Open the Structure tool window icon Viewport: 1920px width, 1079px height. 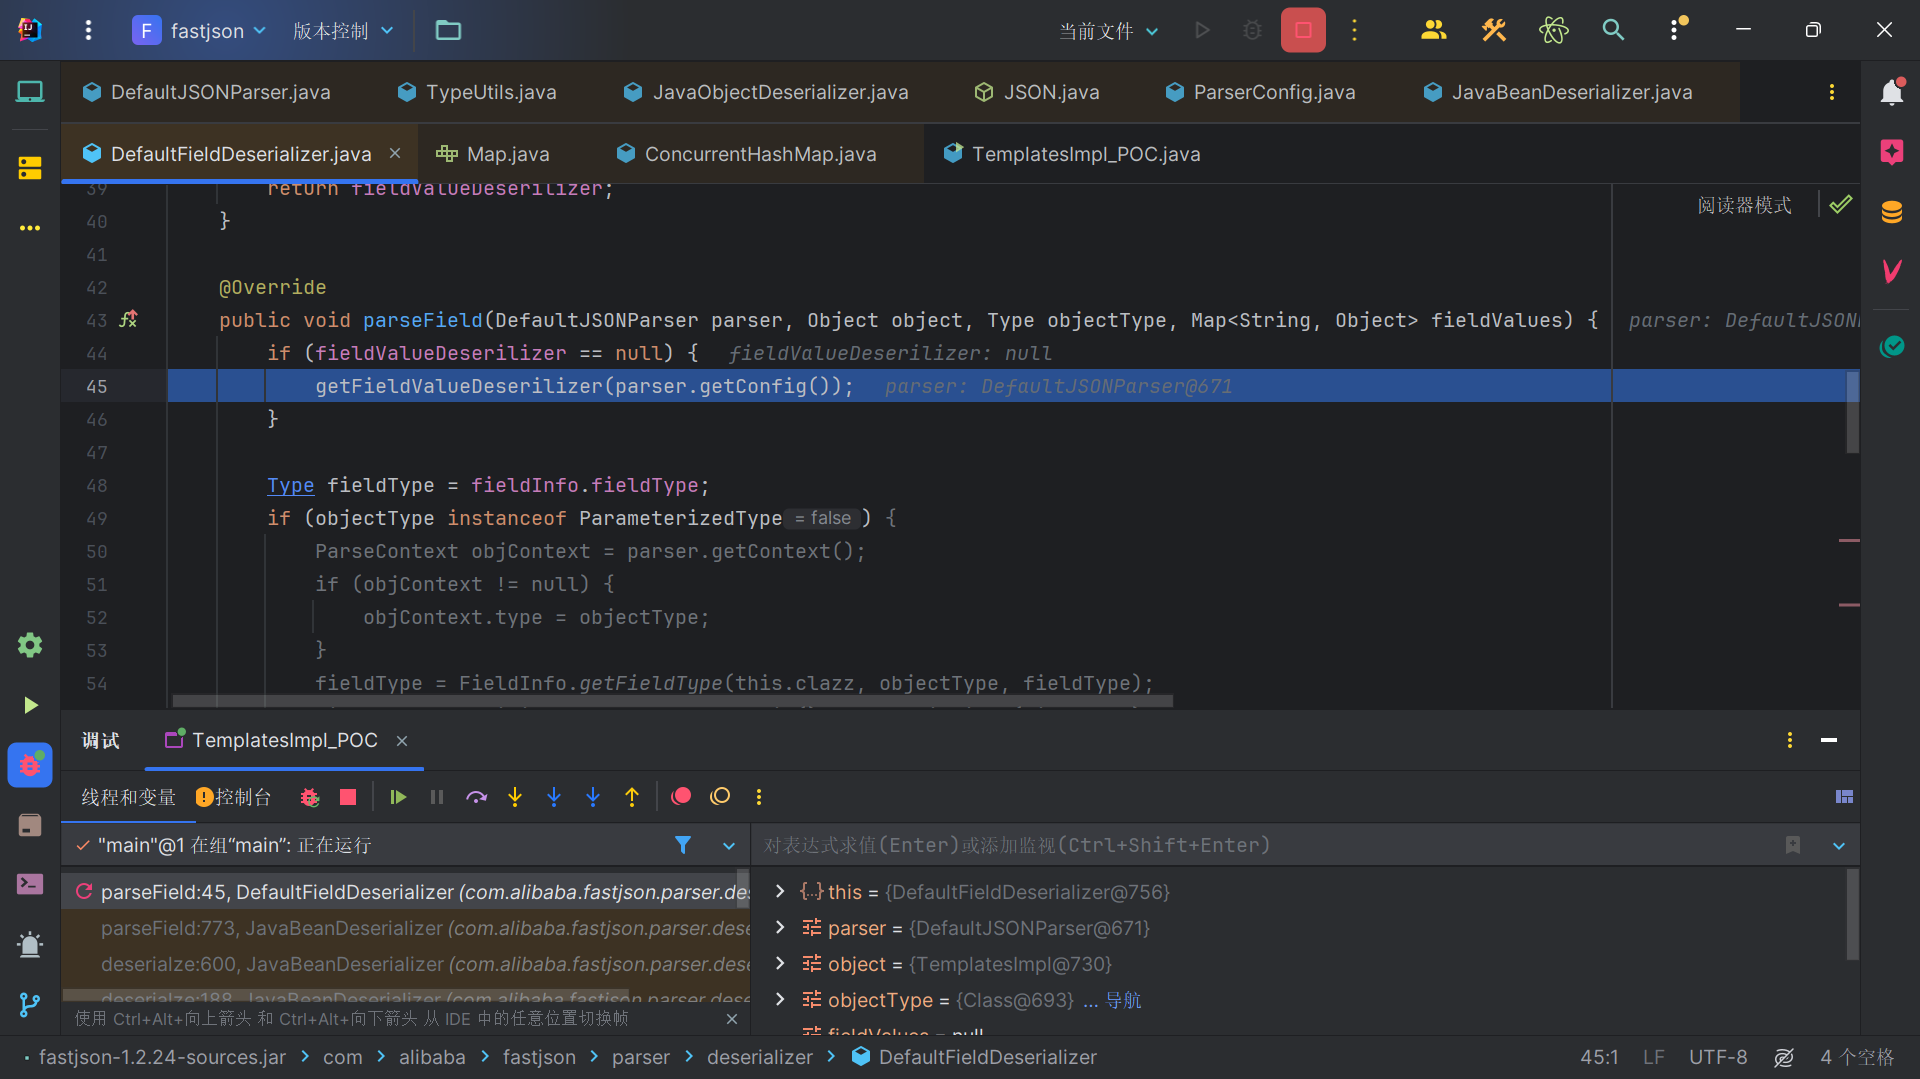[x=30, y=168]
